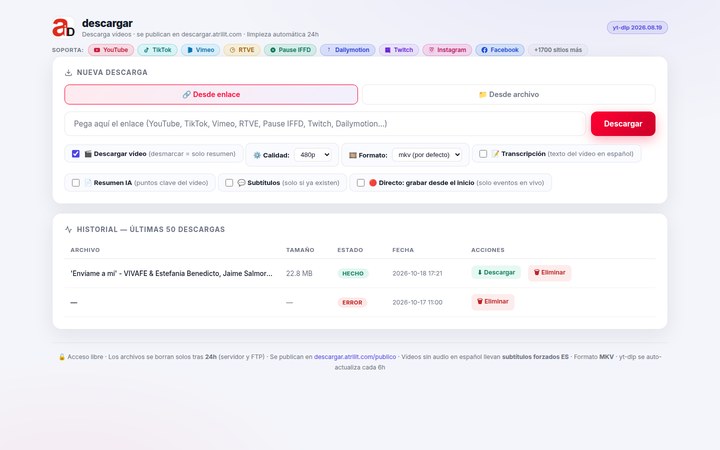The width and height of the screenshot is (720, 450).
Task: Click the ESTADO column header
Action: coord(350,250)
